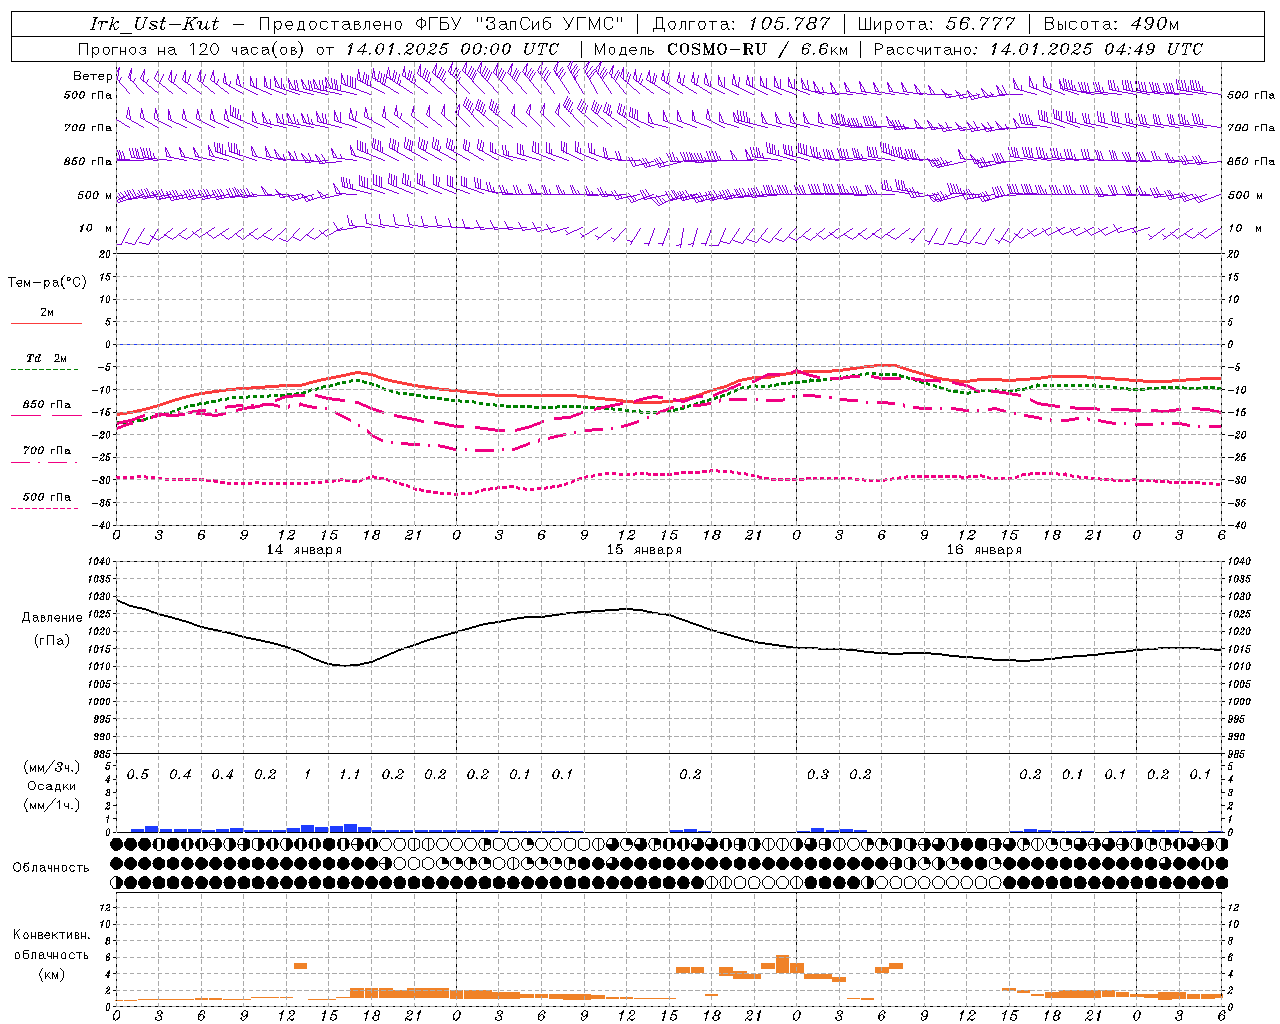Click the Тем-ра(°C) axis label

(47, 283)
